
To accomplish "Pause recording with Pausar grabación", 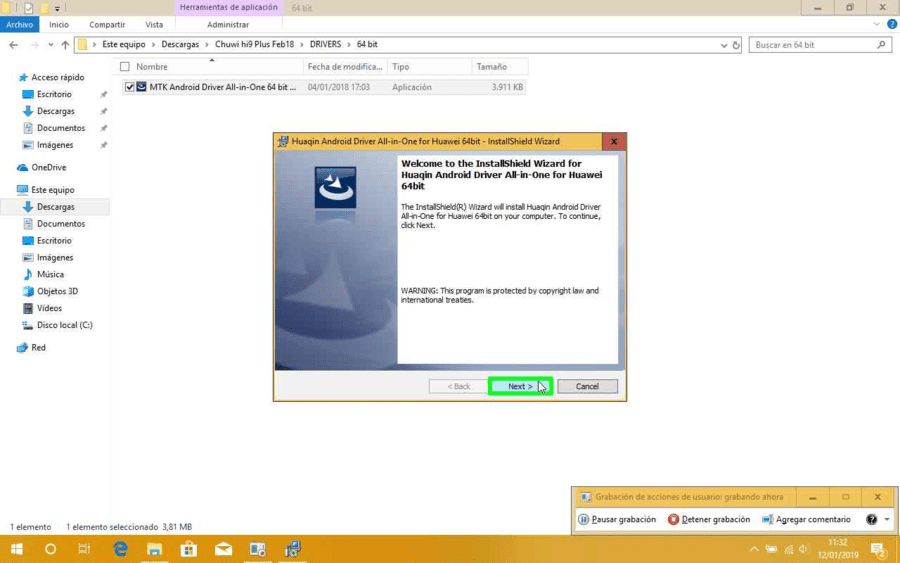I will pyautogui.click(x=617, y=519).
